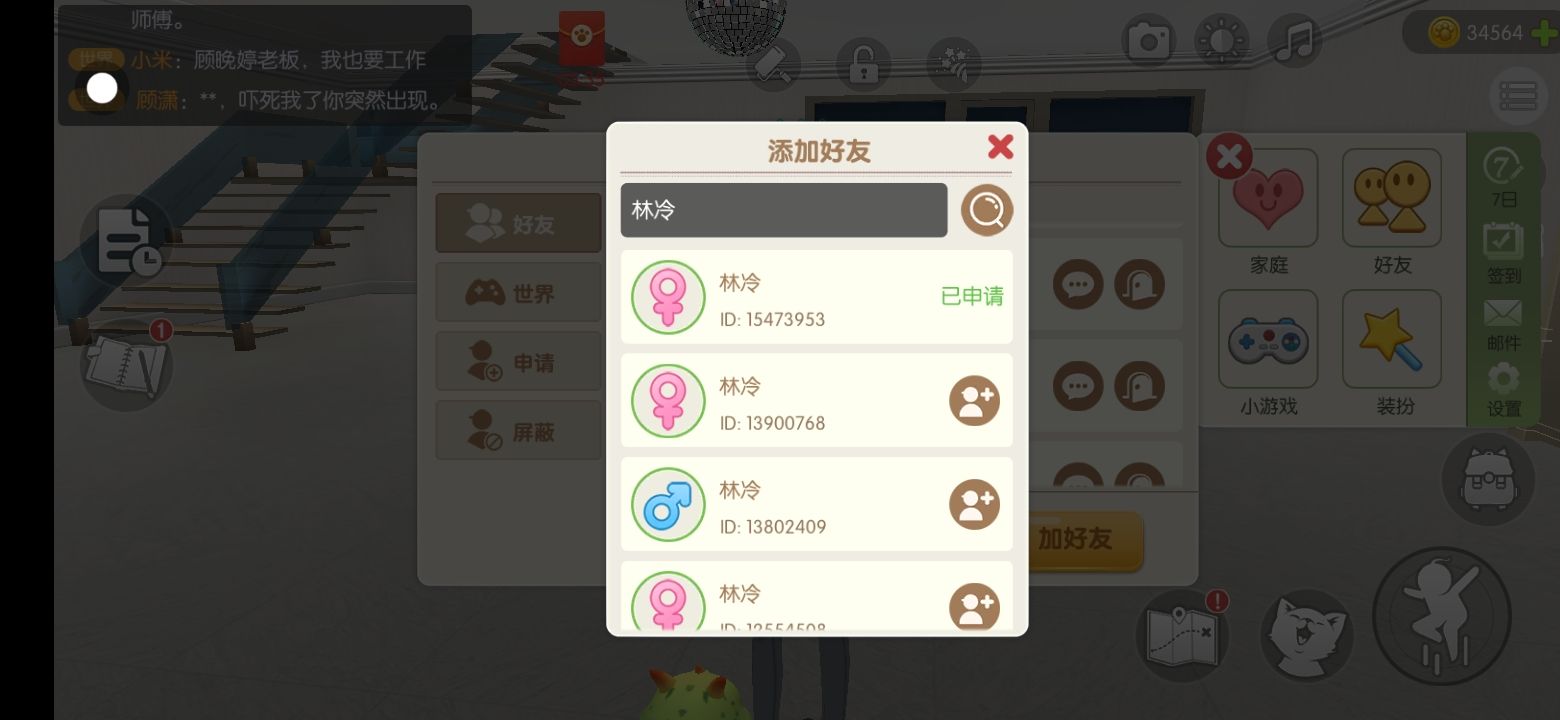Click inside the 林冷 search field

coord(784,210)
